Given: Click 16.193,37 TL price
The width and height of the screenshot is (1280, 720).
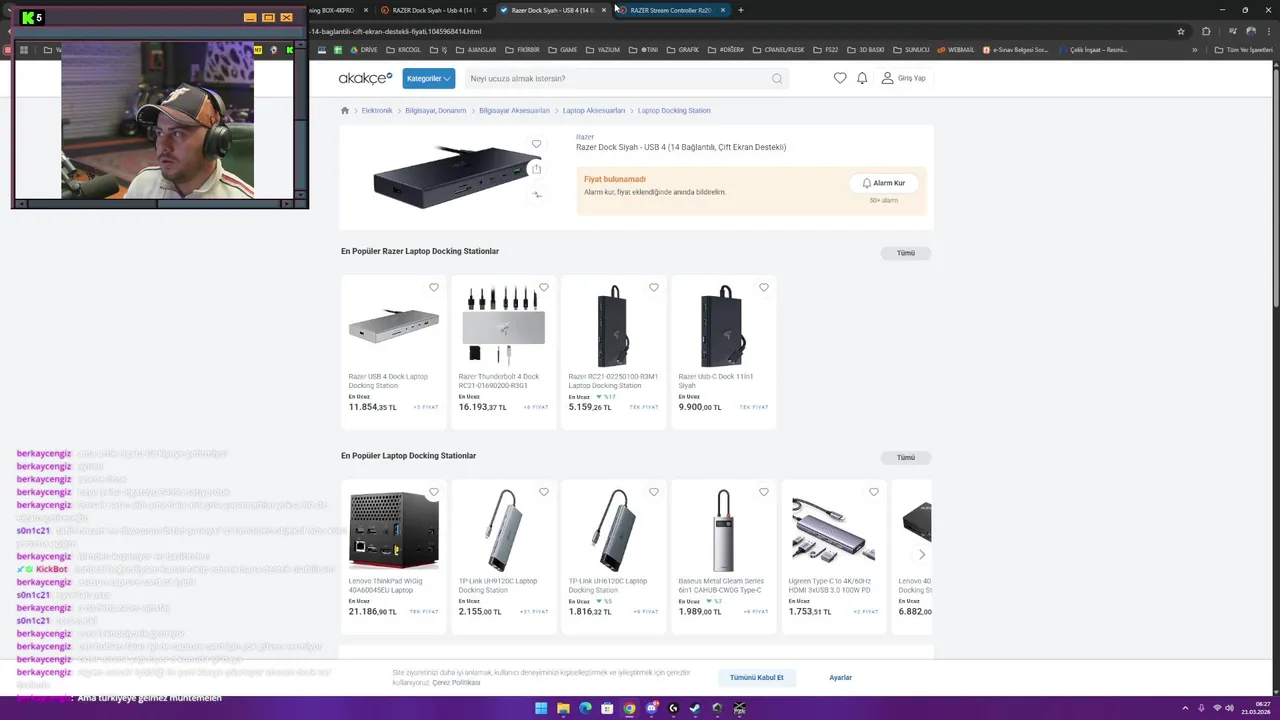Looking at the screenshot, I should 483,407.
